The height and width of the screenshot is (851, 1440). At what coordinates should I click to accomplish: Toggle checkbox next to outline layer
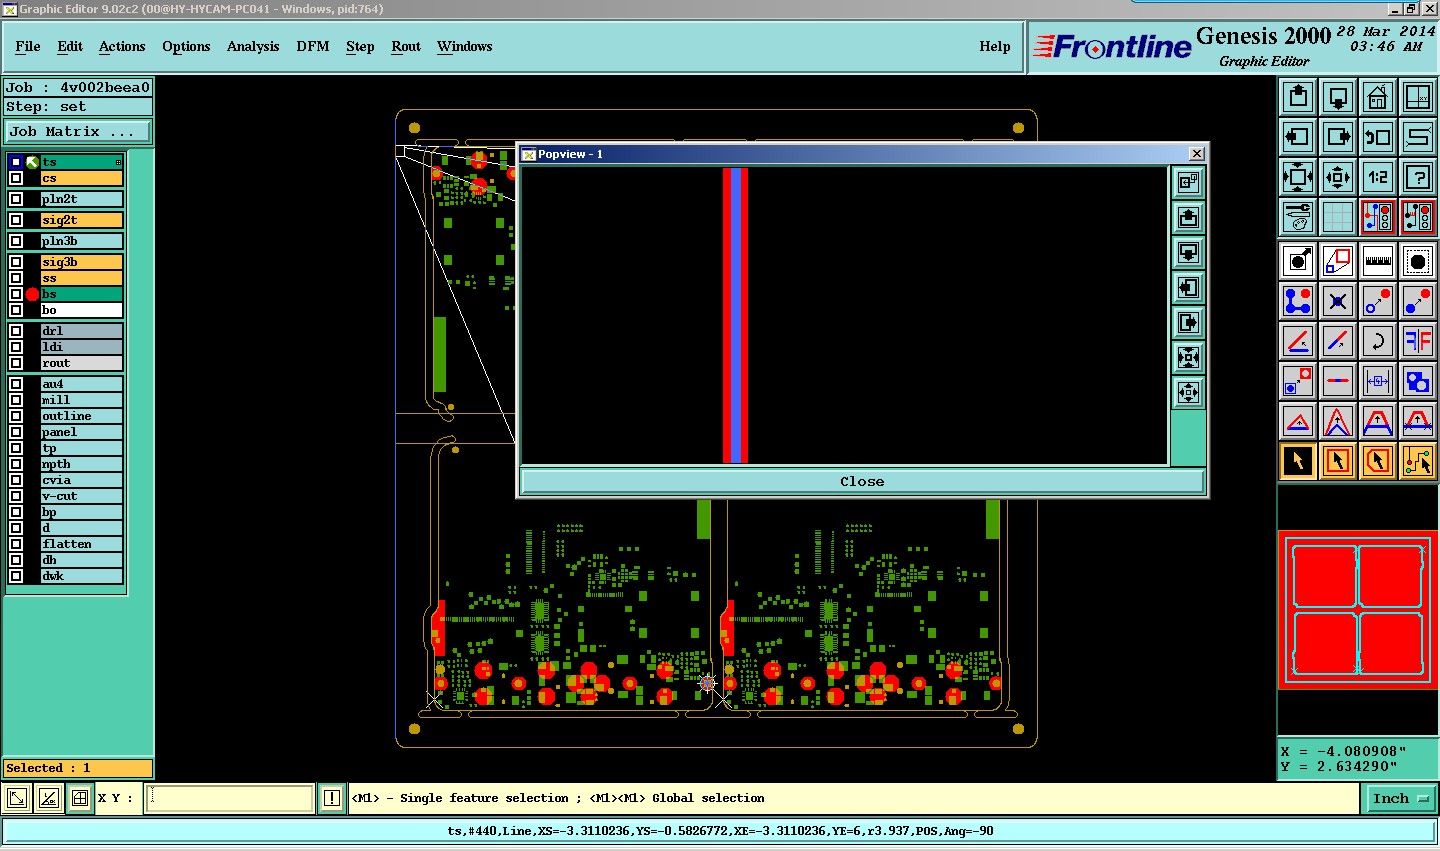pos(16,416)
